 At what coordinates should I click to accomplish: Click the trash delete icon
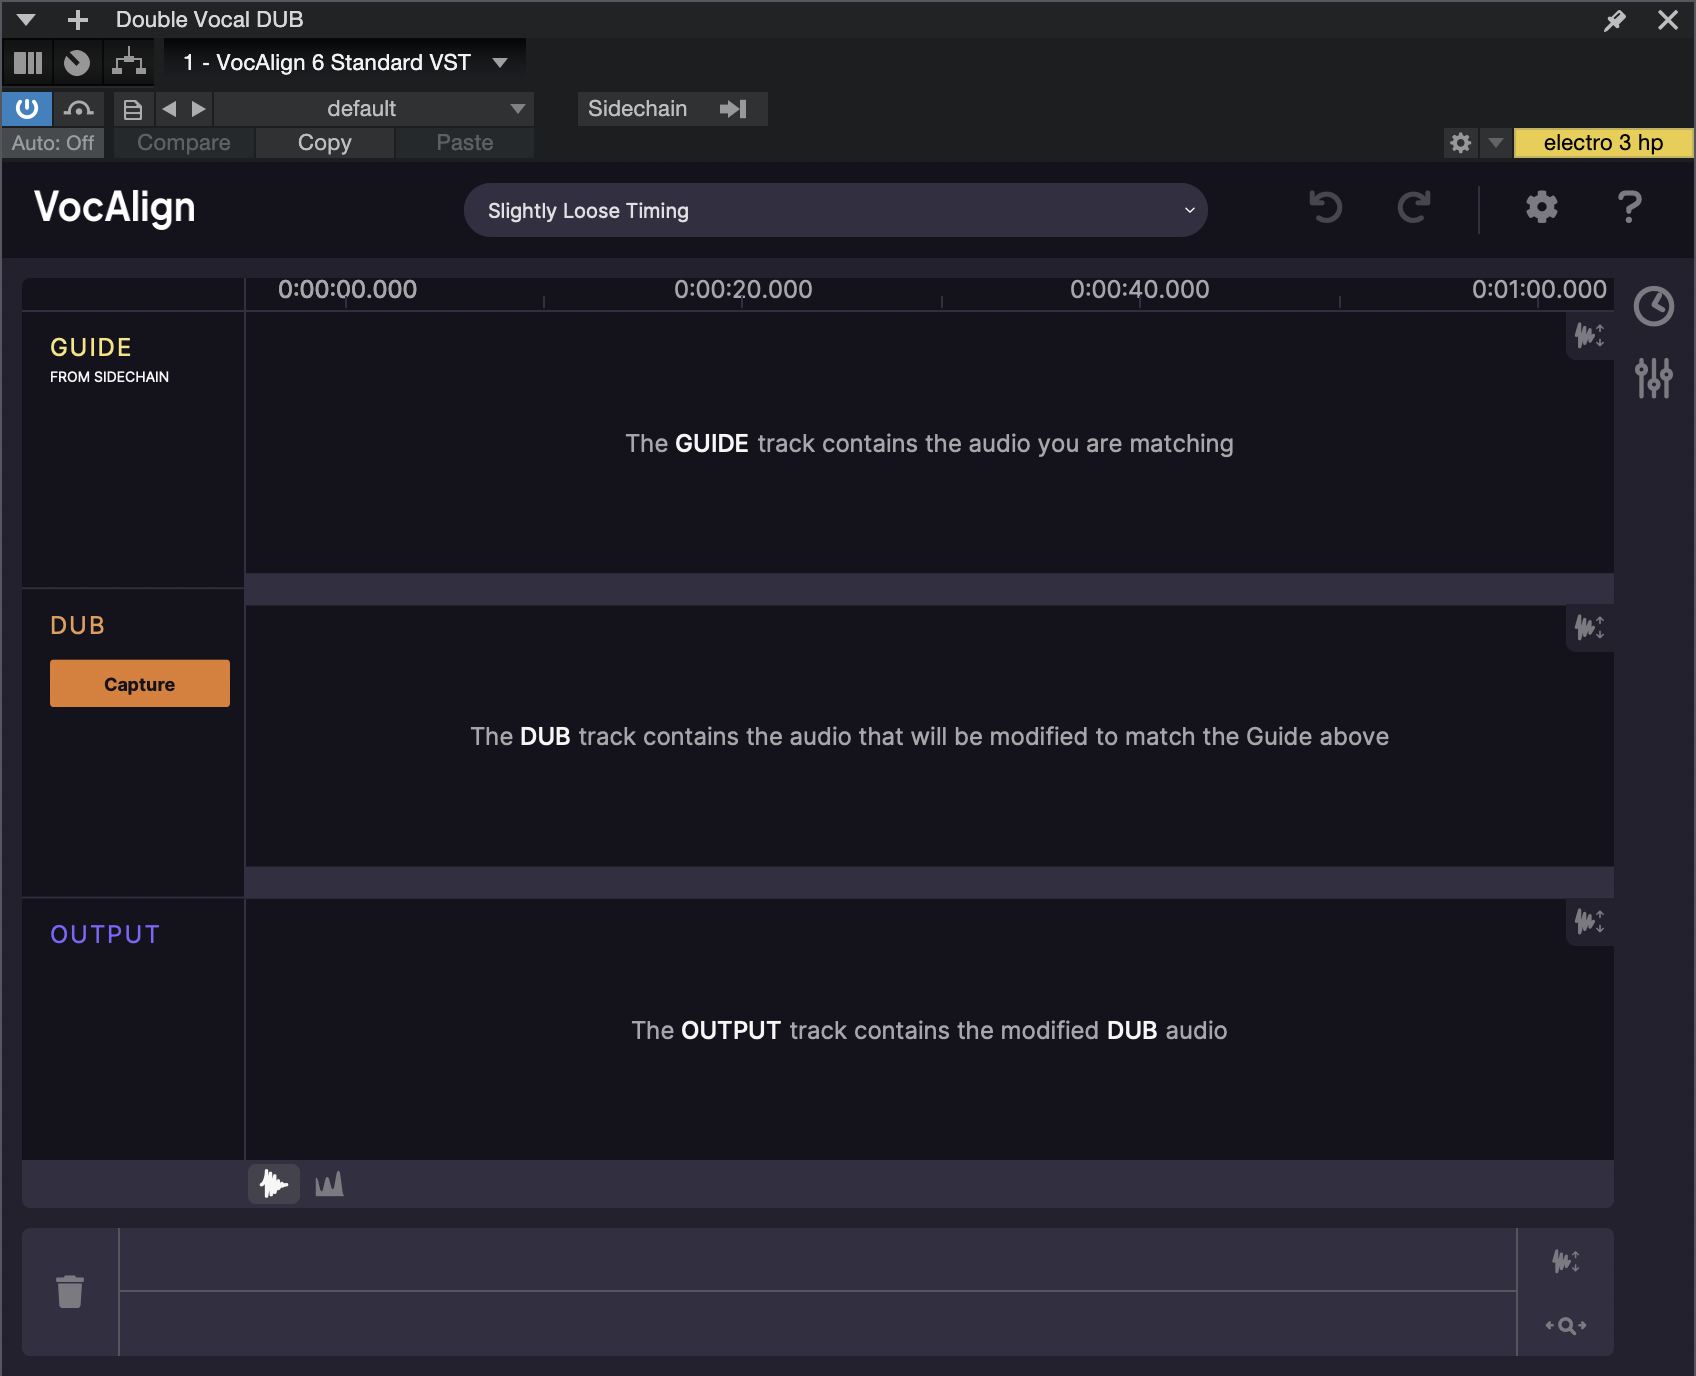point(70,1291)
